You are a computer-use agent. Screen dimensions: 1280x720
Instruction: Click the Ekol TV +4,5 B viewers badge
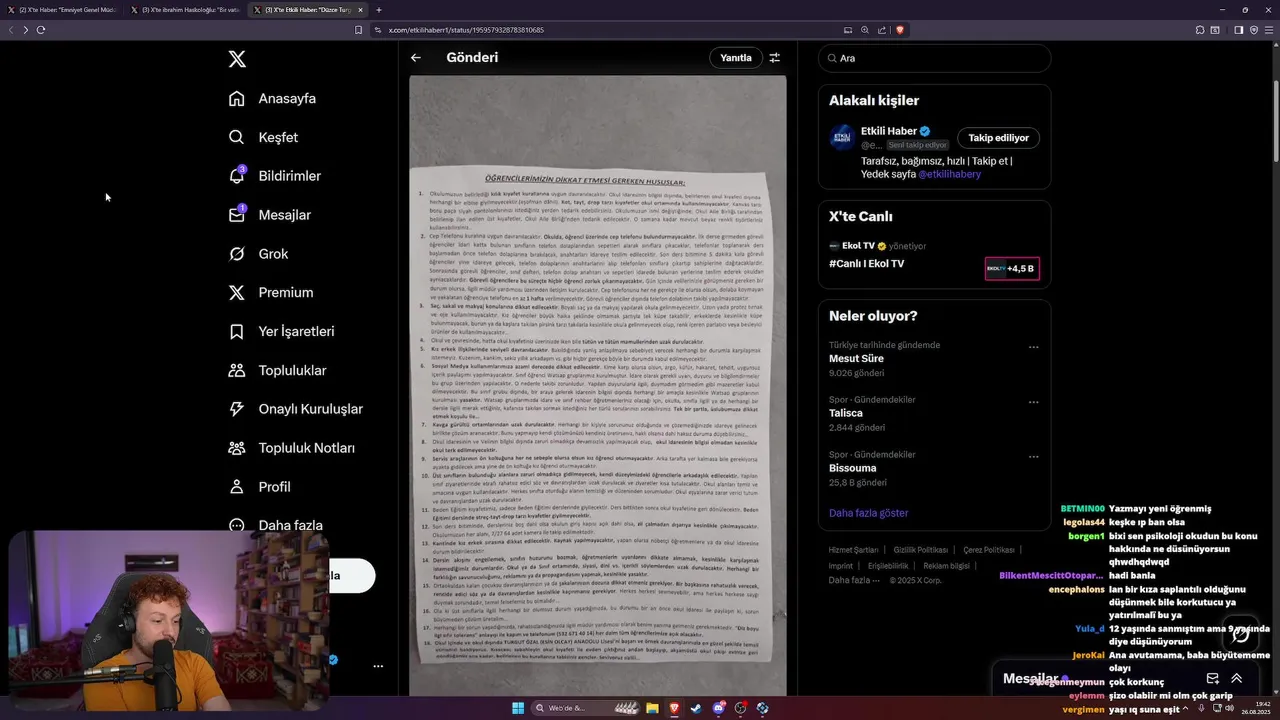[1012, 268]
